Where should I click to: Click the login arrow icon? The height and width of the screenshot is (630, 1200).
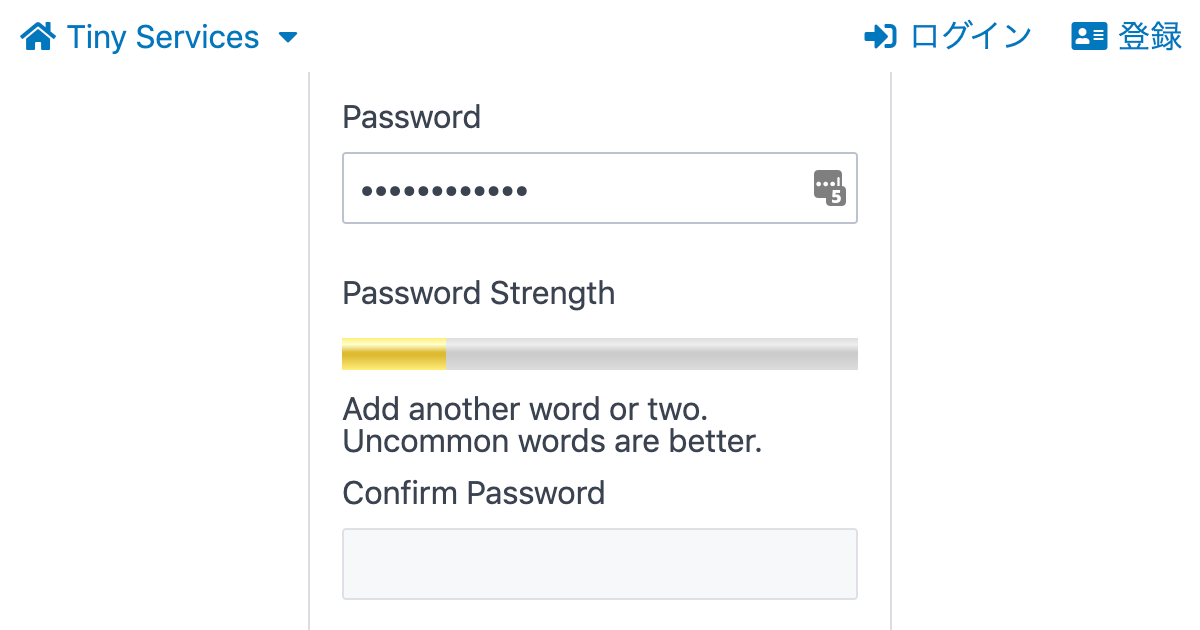[x=880, y=37]
